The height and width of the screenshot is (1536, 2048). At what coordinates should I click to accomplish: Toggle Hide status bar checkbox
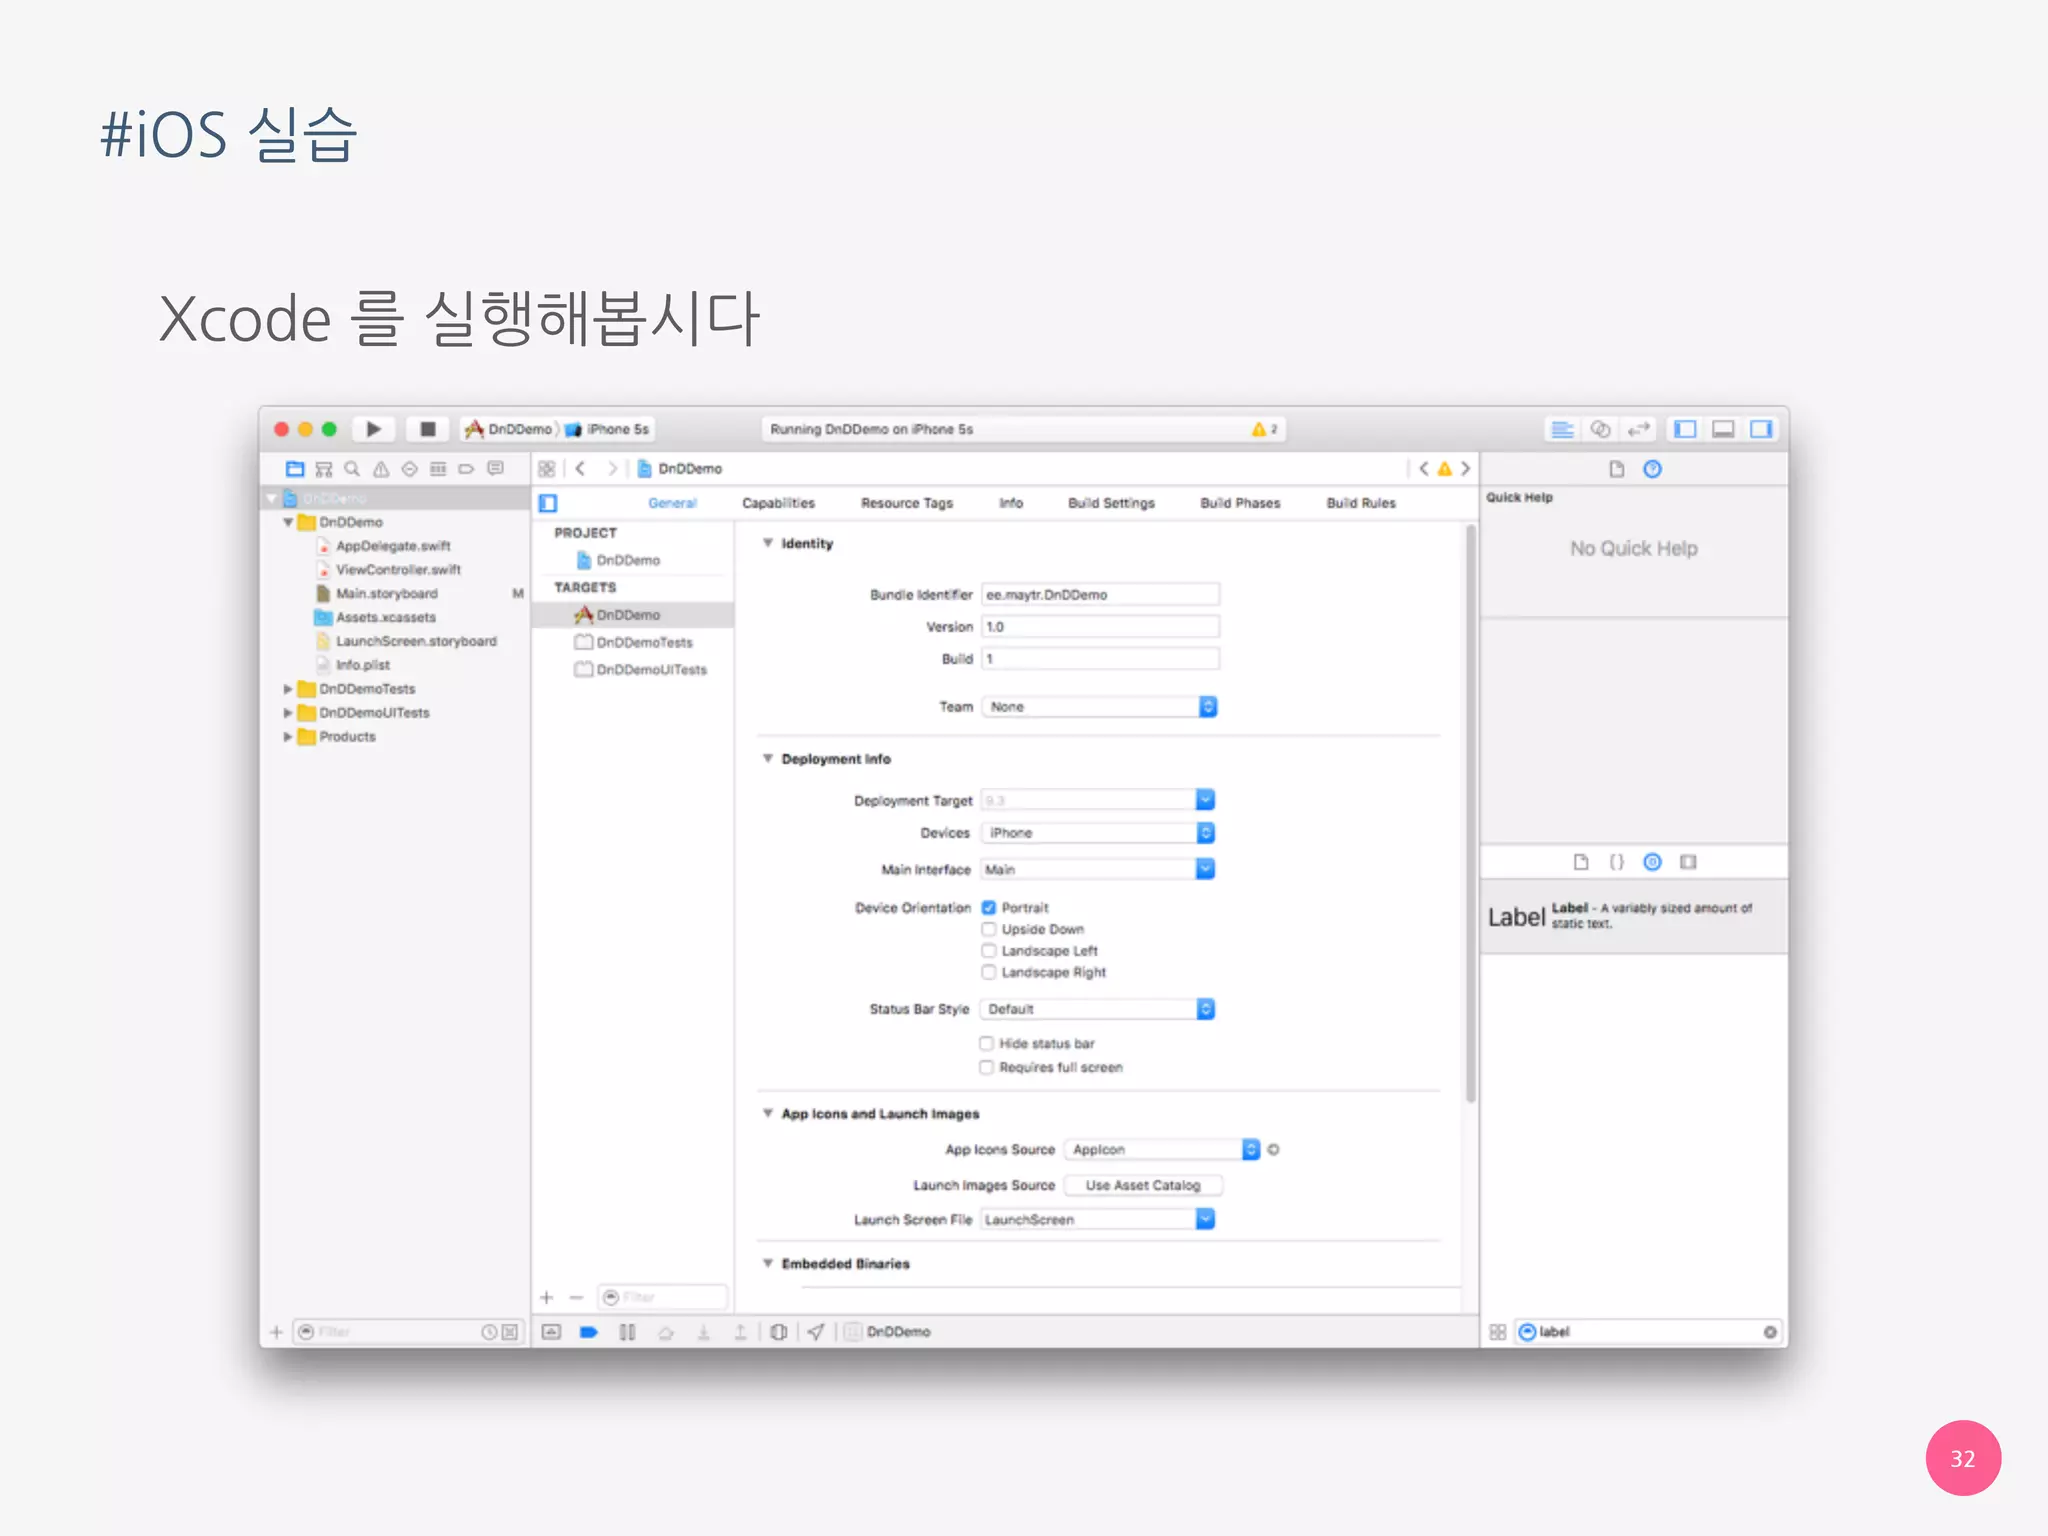coord(986,1043)
